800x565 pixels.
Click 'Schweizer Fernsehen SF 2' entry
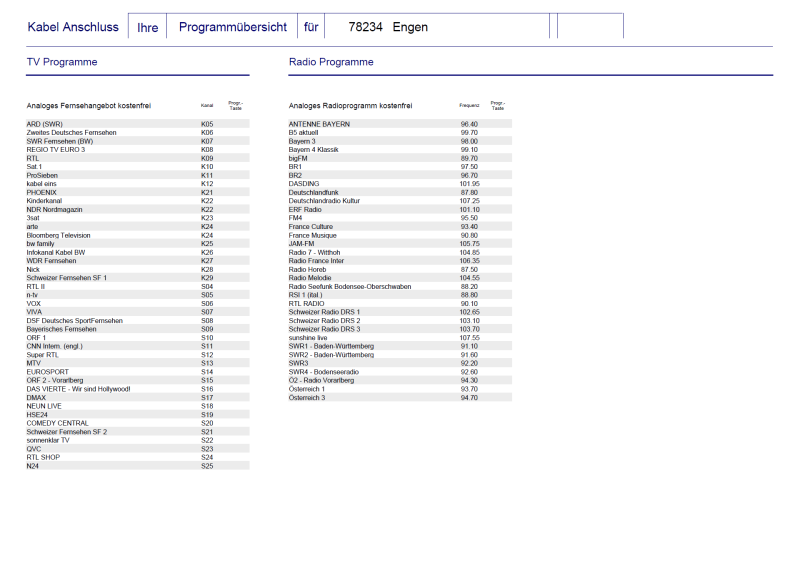click(x=67, y=432)
